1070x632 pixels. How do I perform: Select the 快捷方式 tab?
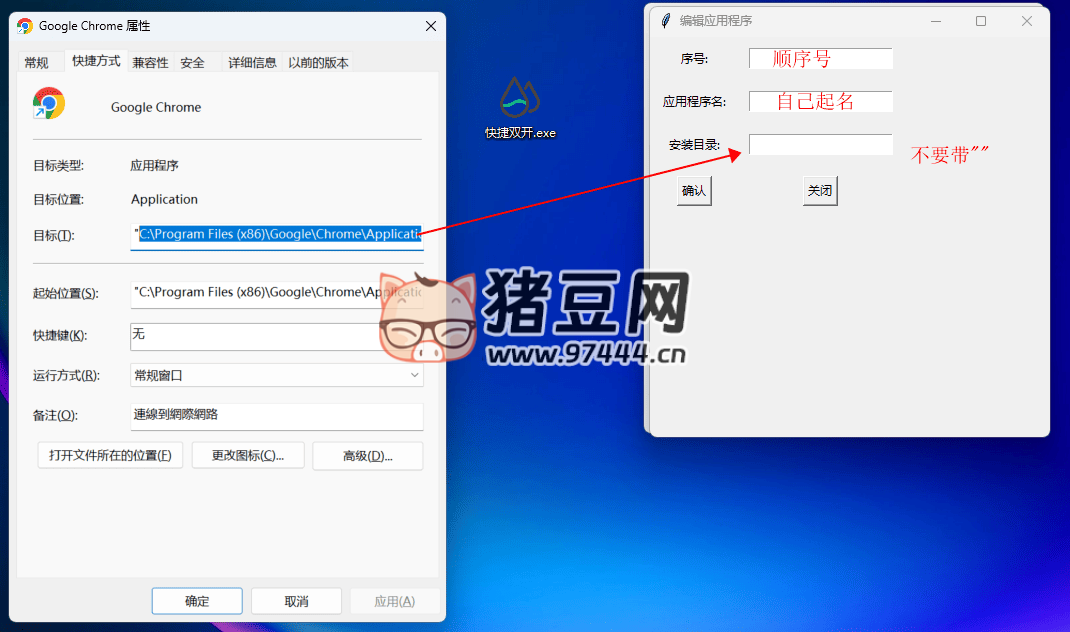click(96, 61)
